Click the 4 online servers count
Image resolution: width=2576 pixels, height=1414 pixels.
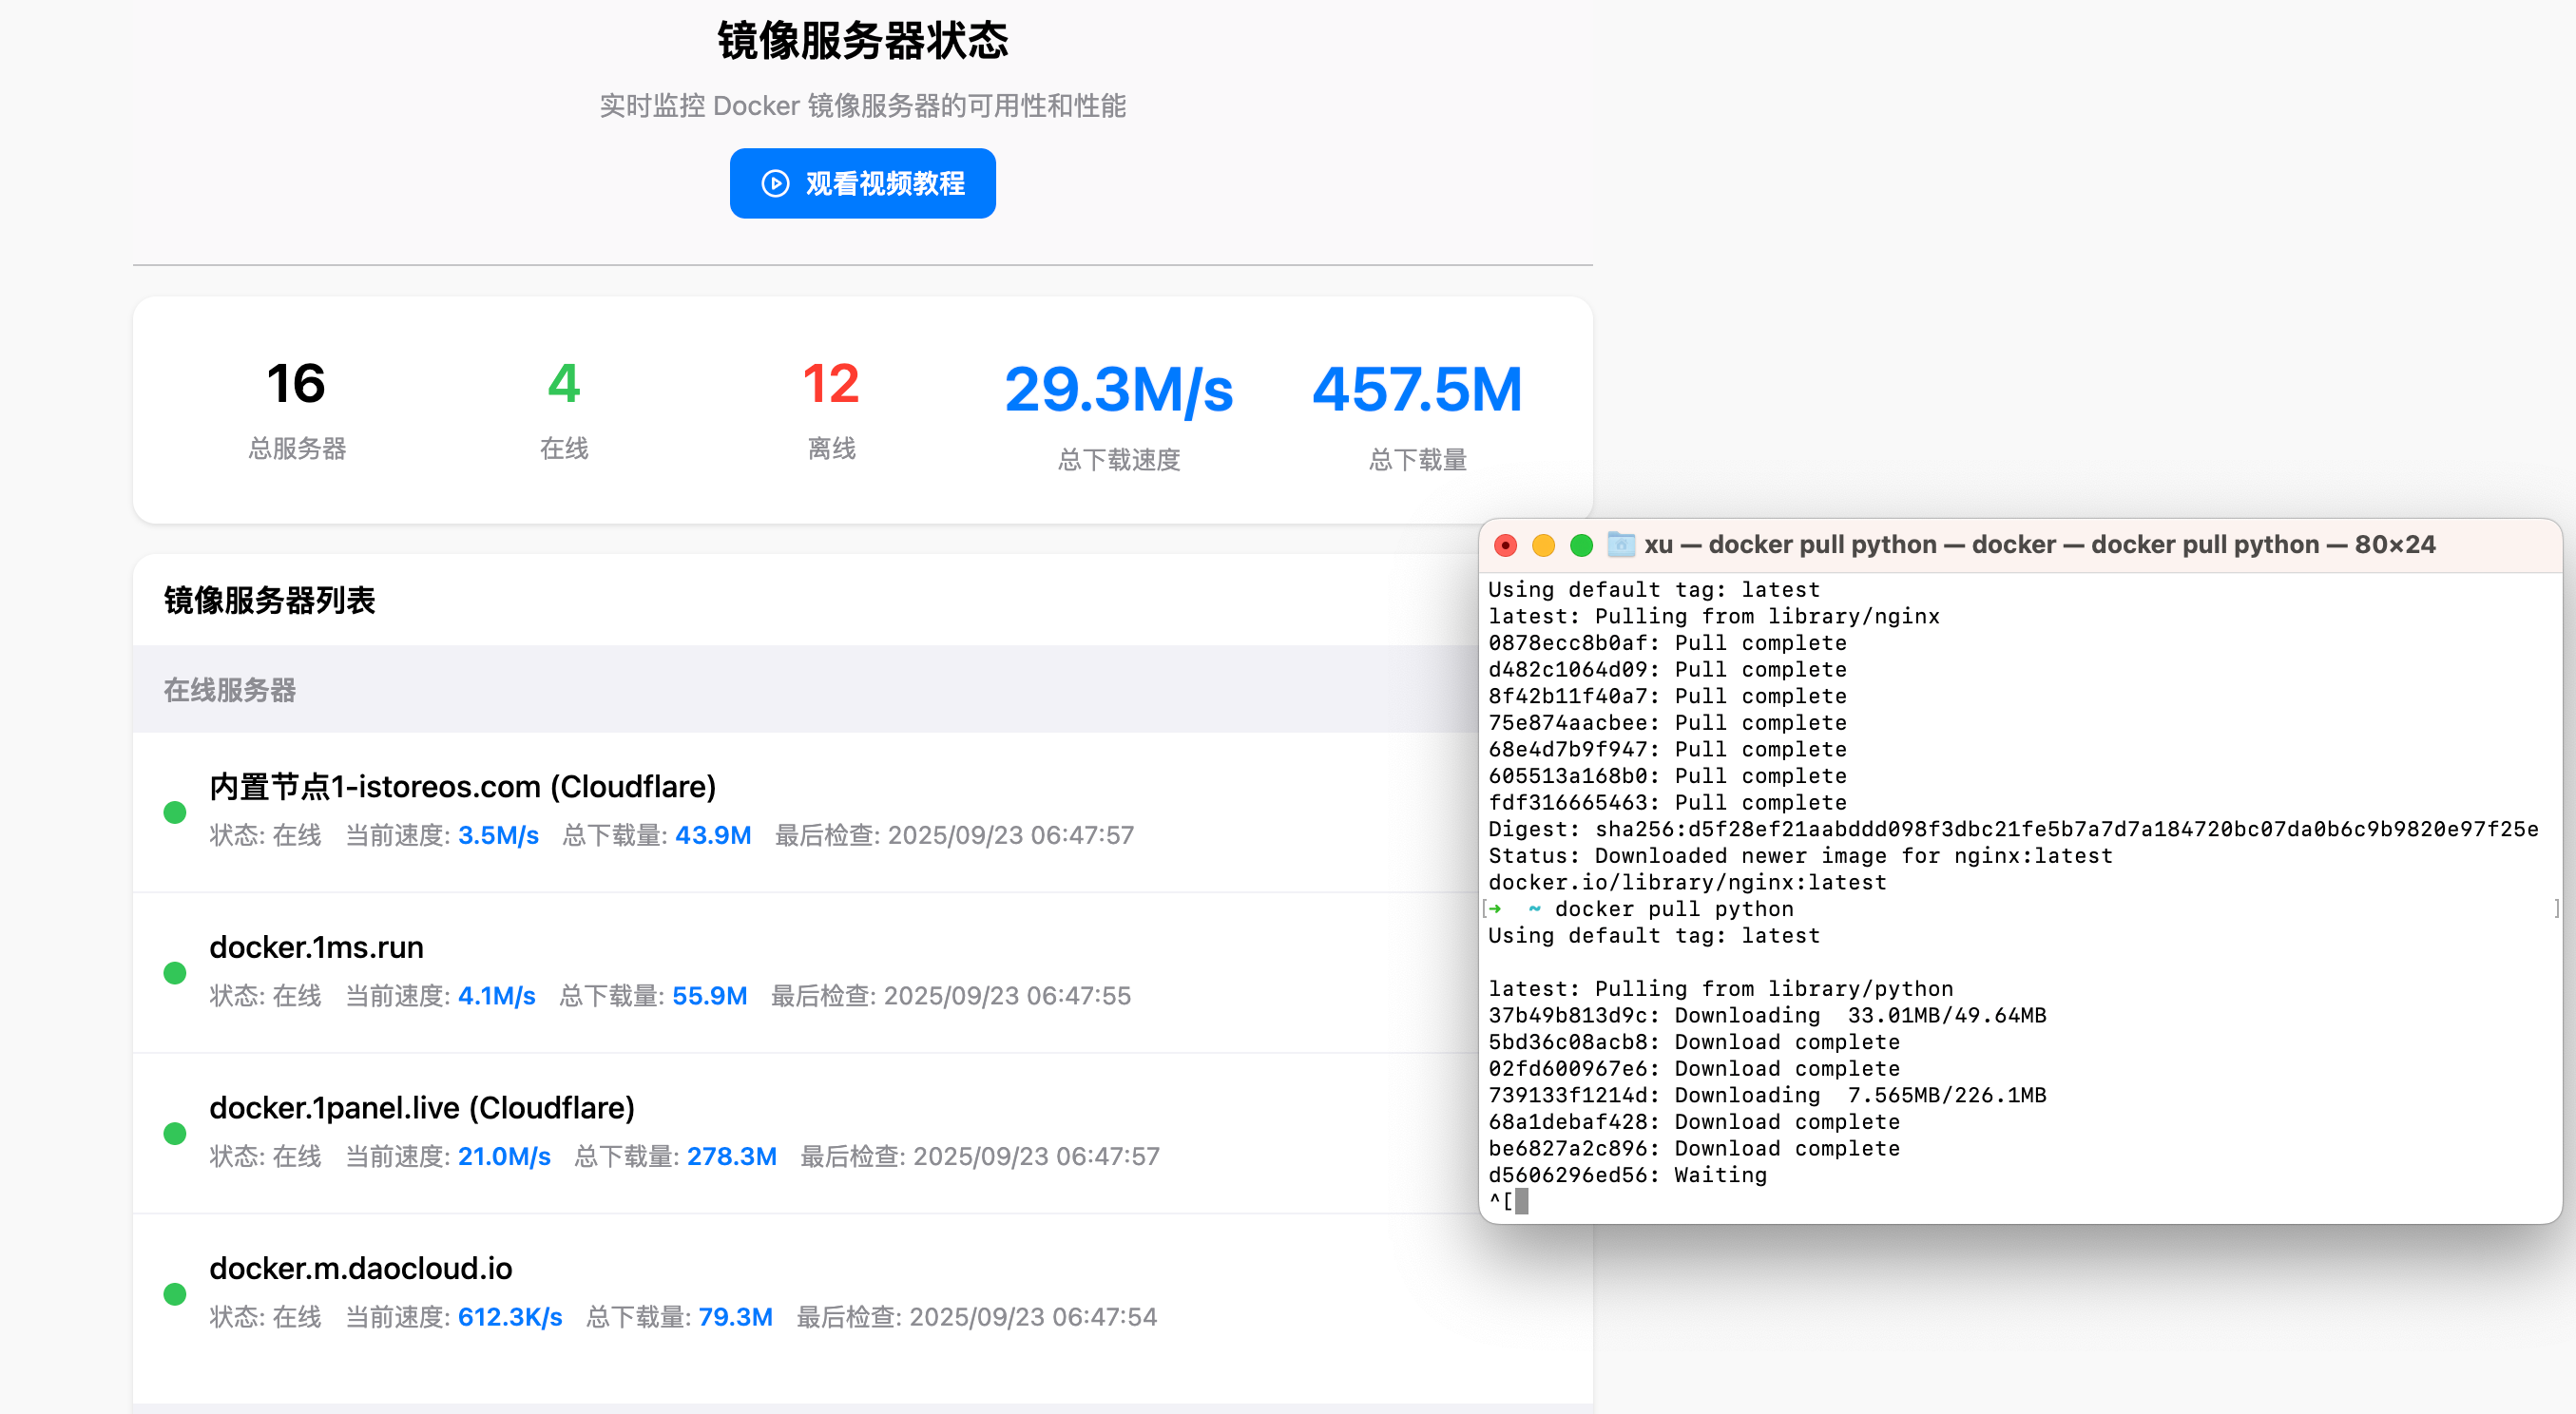coord(563,384)
